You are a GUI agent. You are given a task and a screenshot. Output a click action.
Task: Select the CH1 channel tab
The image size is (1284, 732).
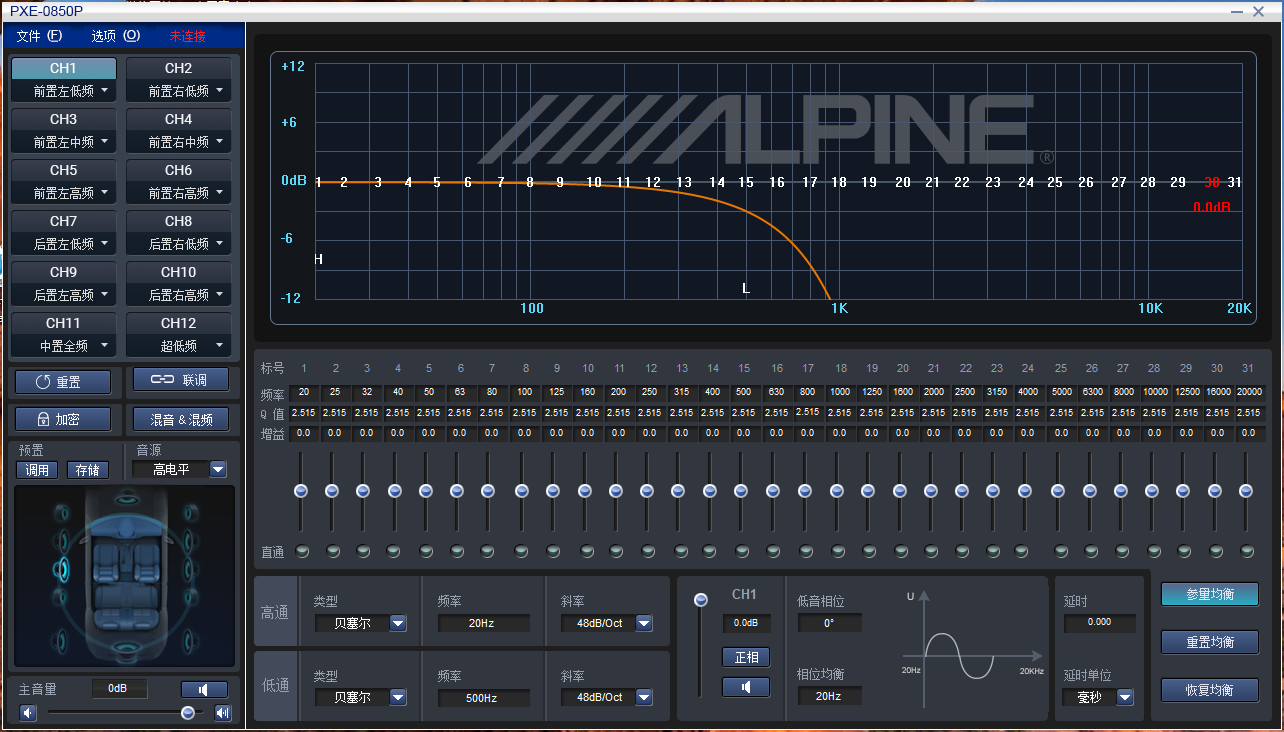[x=63, y=68]
